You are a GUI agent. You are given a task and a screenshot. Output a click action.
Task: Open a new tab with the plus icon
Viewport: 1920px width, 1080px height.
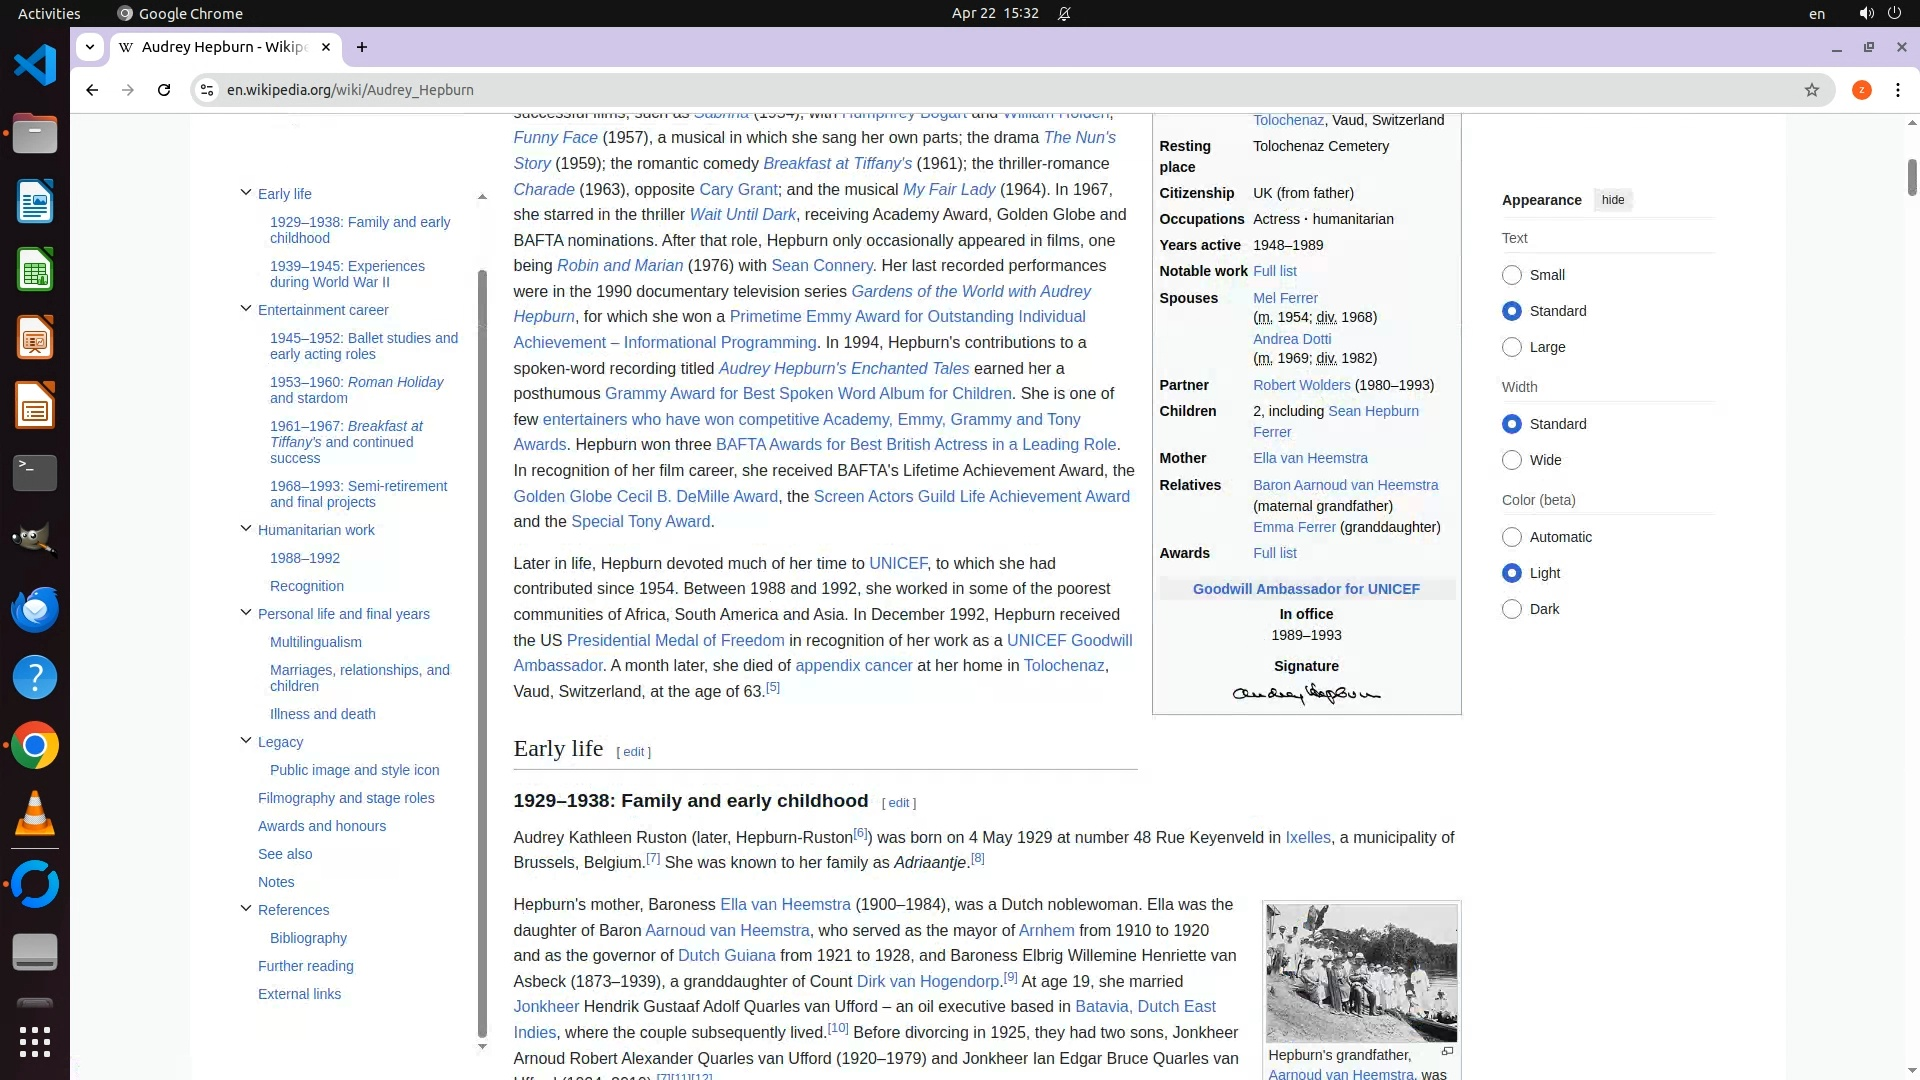coord(362,47)
